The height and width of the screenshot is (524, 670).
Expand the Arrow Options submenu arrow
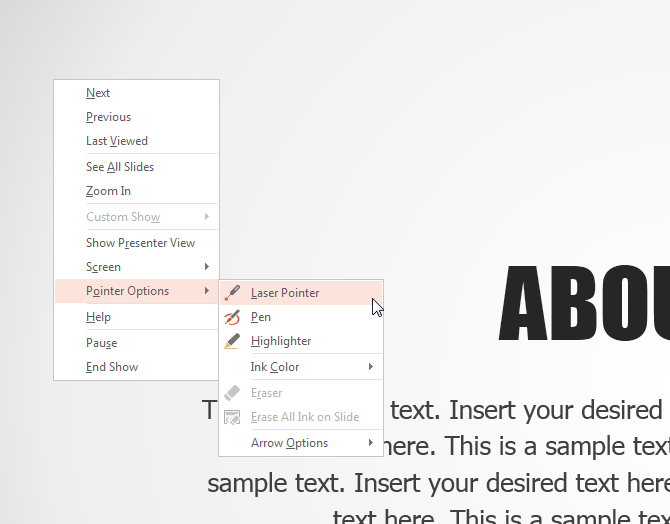point(371,443)
